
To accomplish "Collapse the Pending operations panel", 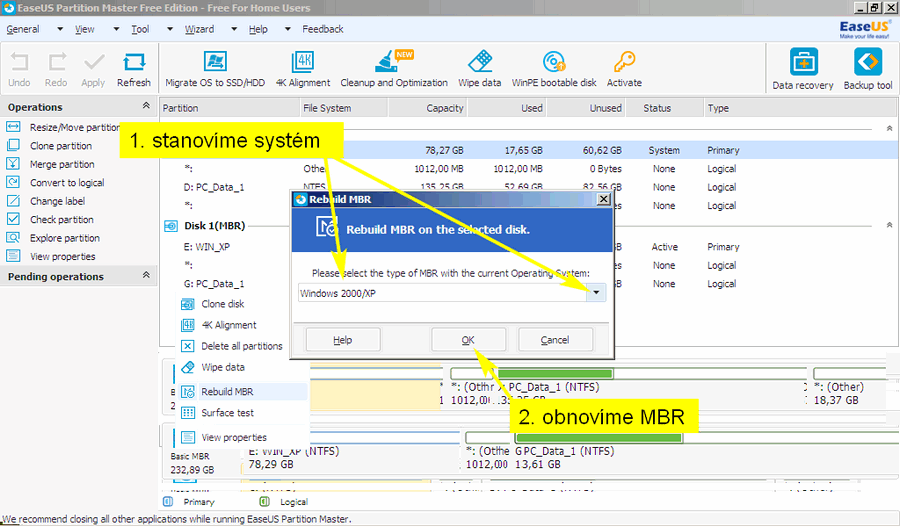I will (x=146, y=276).
